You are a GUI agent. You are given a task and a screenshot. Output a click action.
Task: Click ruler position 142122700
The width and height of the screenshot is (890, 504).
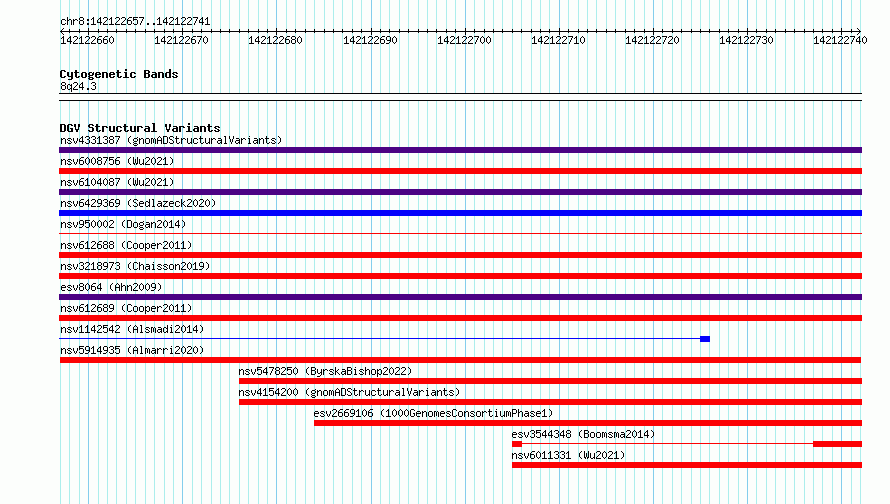coord(464,40)
